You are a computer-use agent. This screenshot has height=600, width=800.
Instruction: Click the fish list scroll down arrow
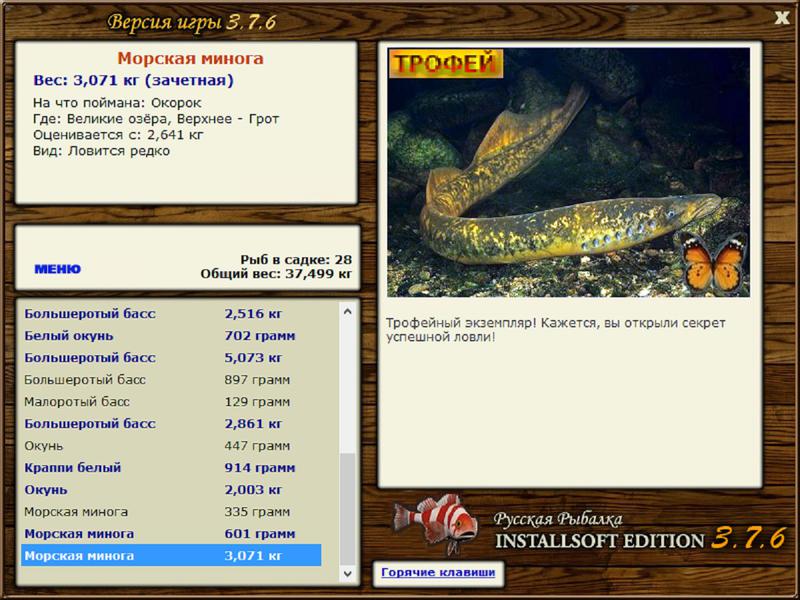click(347, 574)
